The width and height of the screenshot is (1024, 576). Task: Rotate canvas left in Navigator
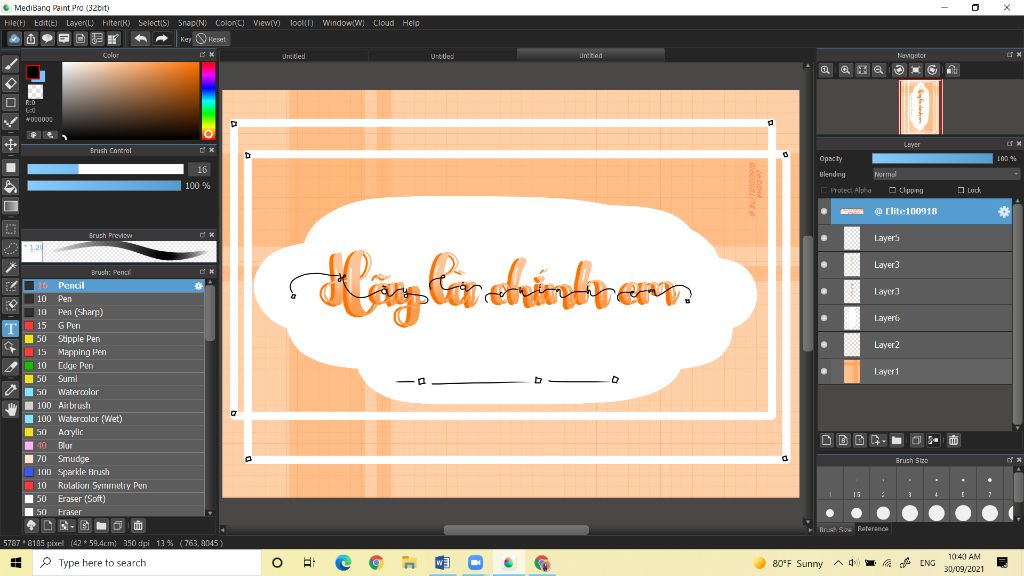[899, 70]
